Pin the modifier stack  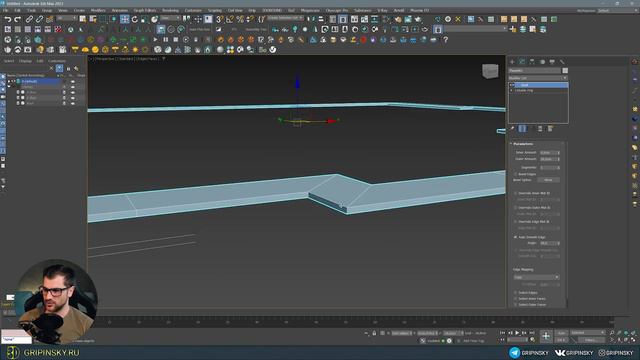[513, 129]
